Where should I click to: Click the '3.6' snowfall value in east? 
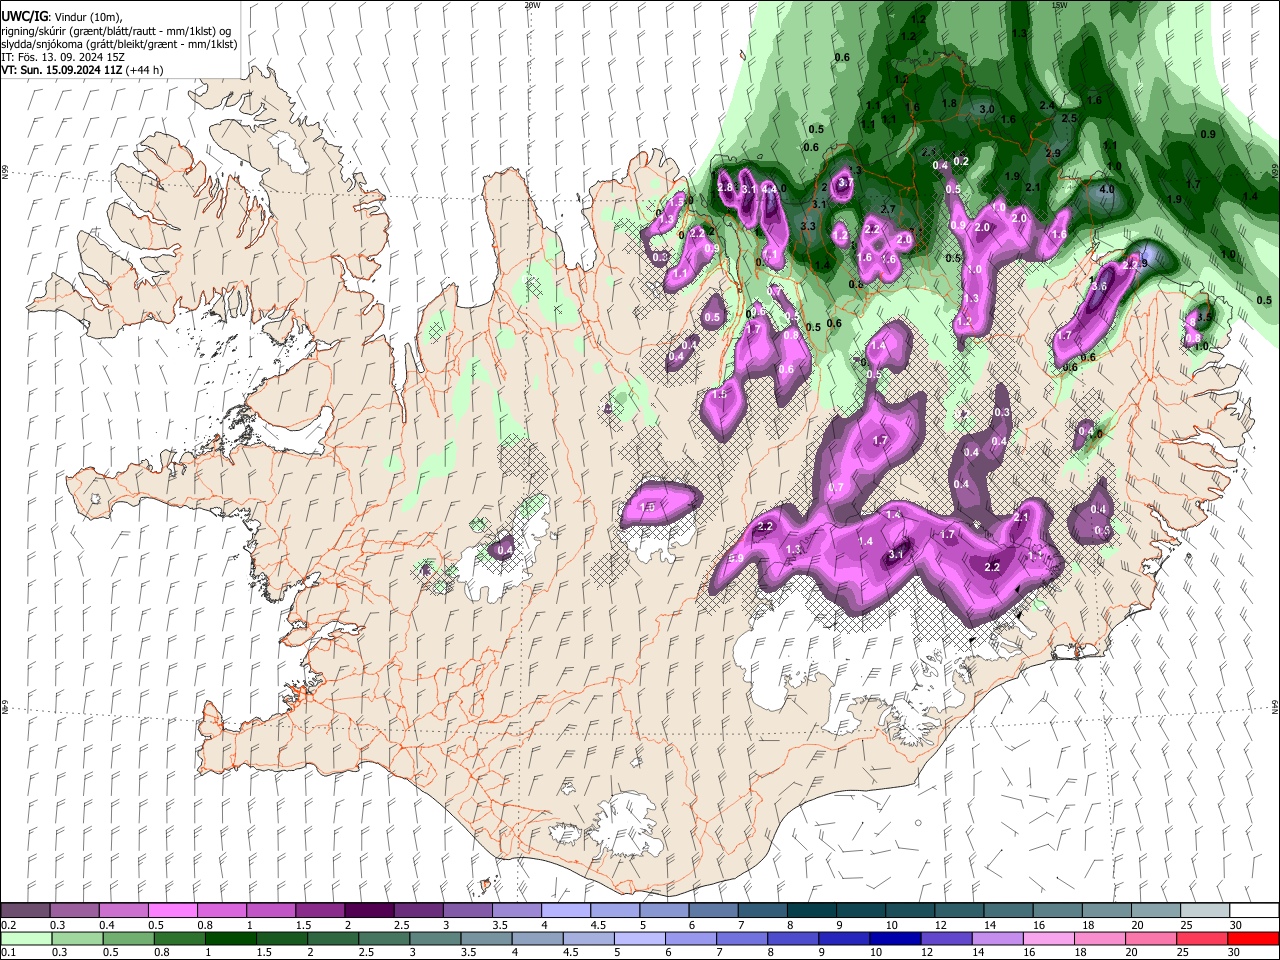tap(1098, 286)
